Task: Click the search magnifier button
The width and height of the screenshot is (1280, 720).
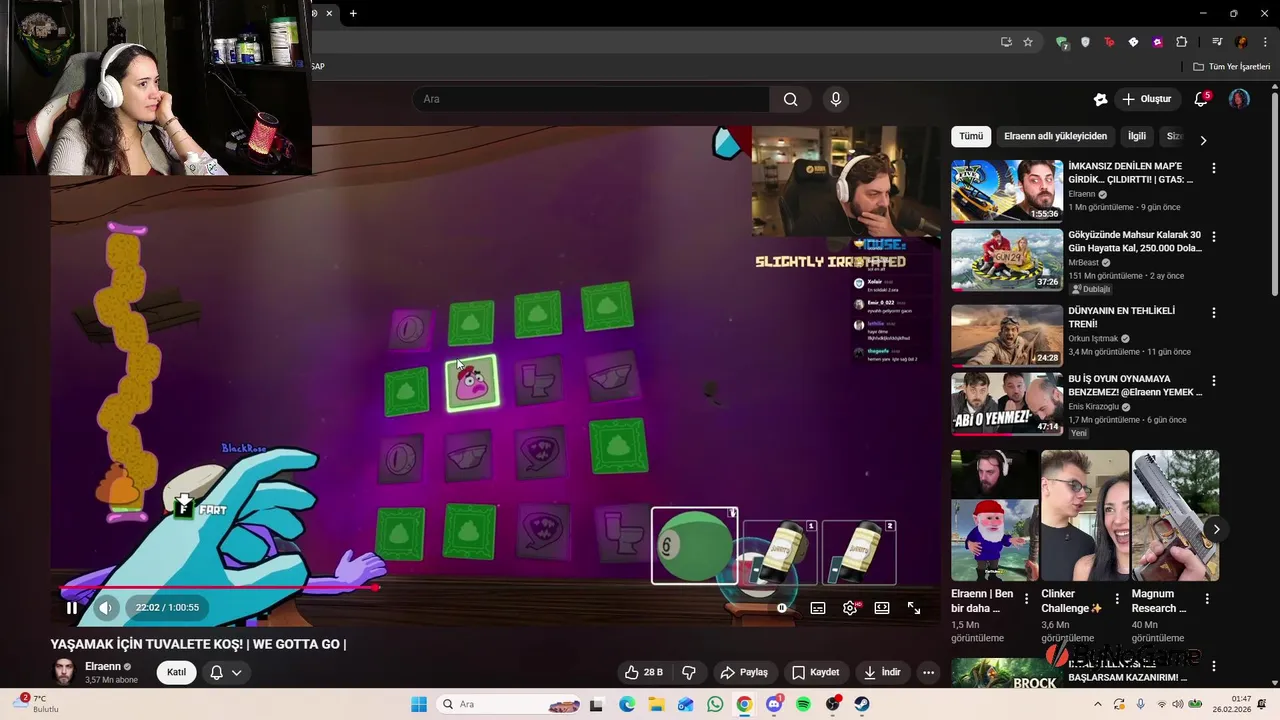Action: pyautogui.click(x=791, y=99)
